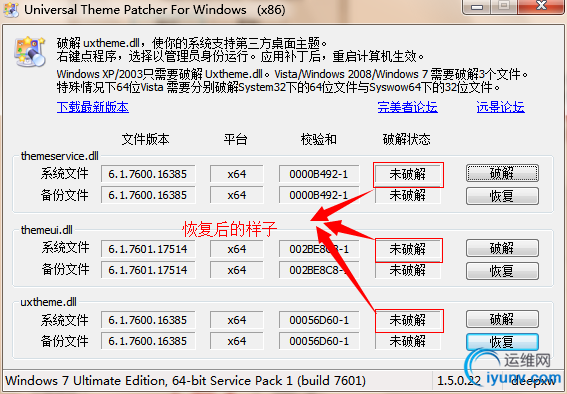Click themeui.dll 系统文件 platform x64 field
This screenshot has width=567, height=394.
click(237, 249)
